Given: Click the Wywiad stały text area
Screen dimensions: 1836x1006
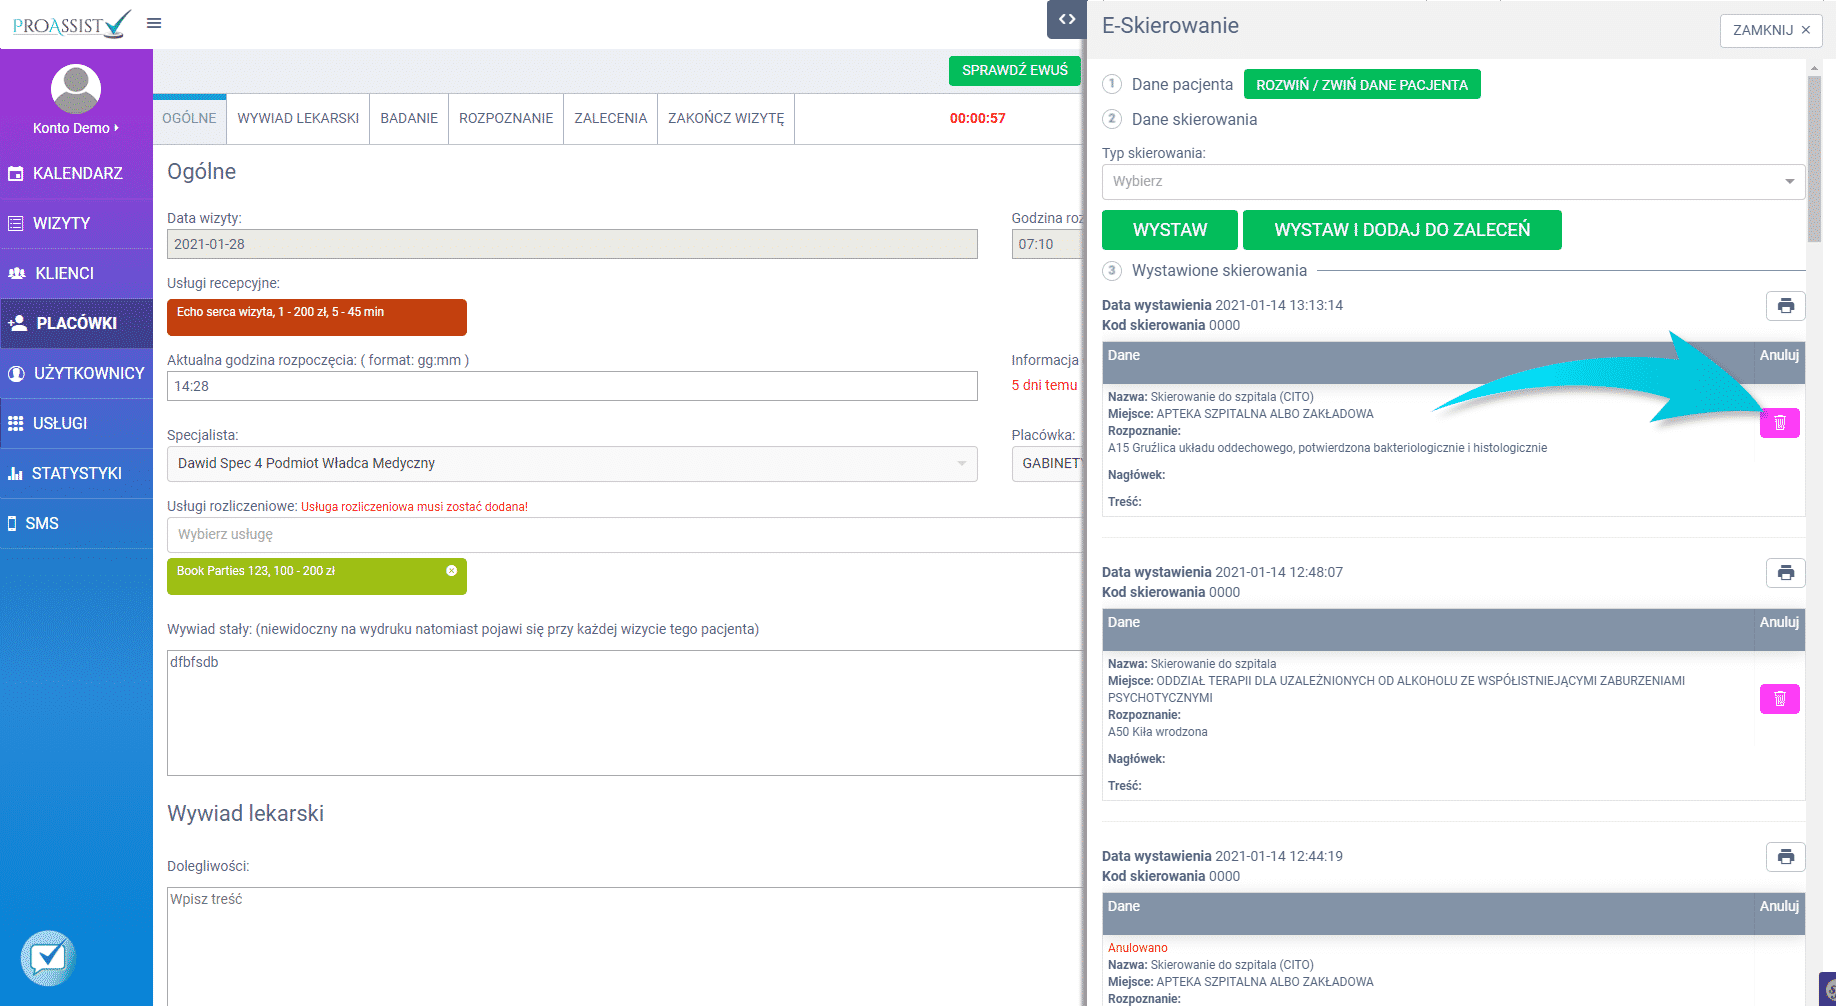Looking at the screenshot, I should click(x=625, y=713).
